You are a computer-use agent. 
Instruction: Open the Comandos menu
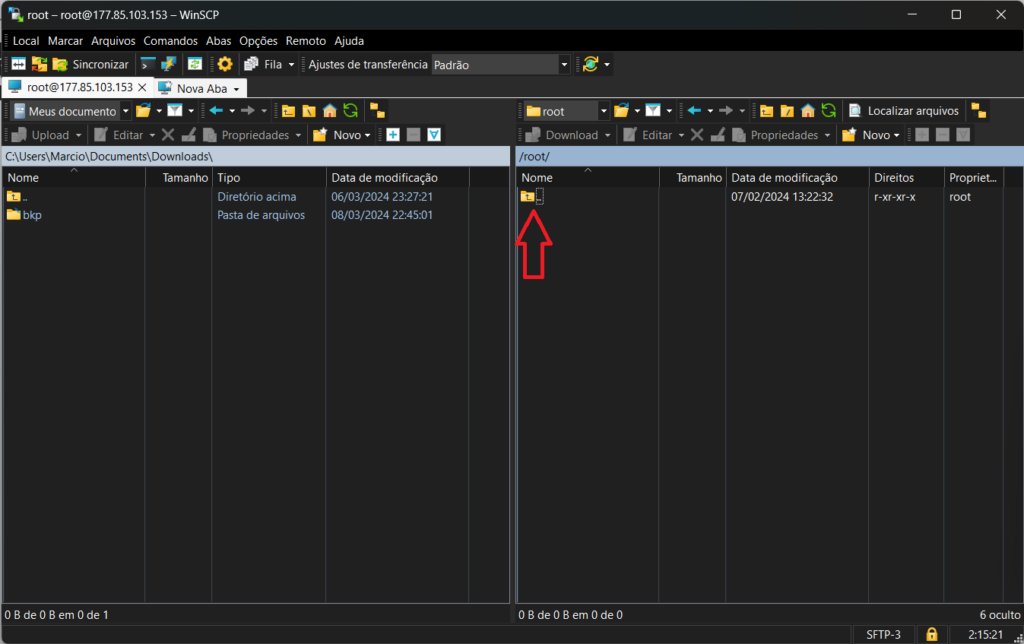(170, 40)
